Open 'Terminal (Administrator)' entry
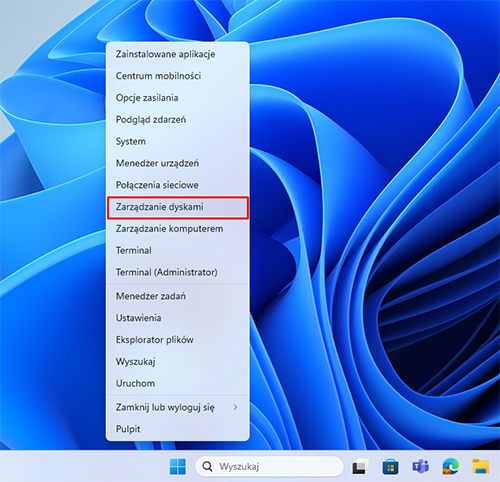This screenshot has width=500, height=482. (178, 272)
